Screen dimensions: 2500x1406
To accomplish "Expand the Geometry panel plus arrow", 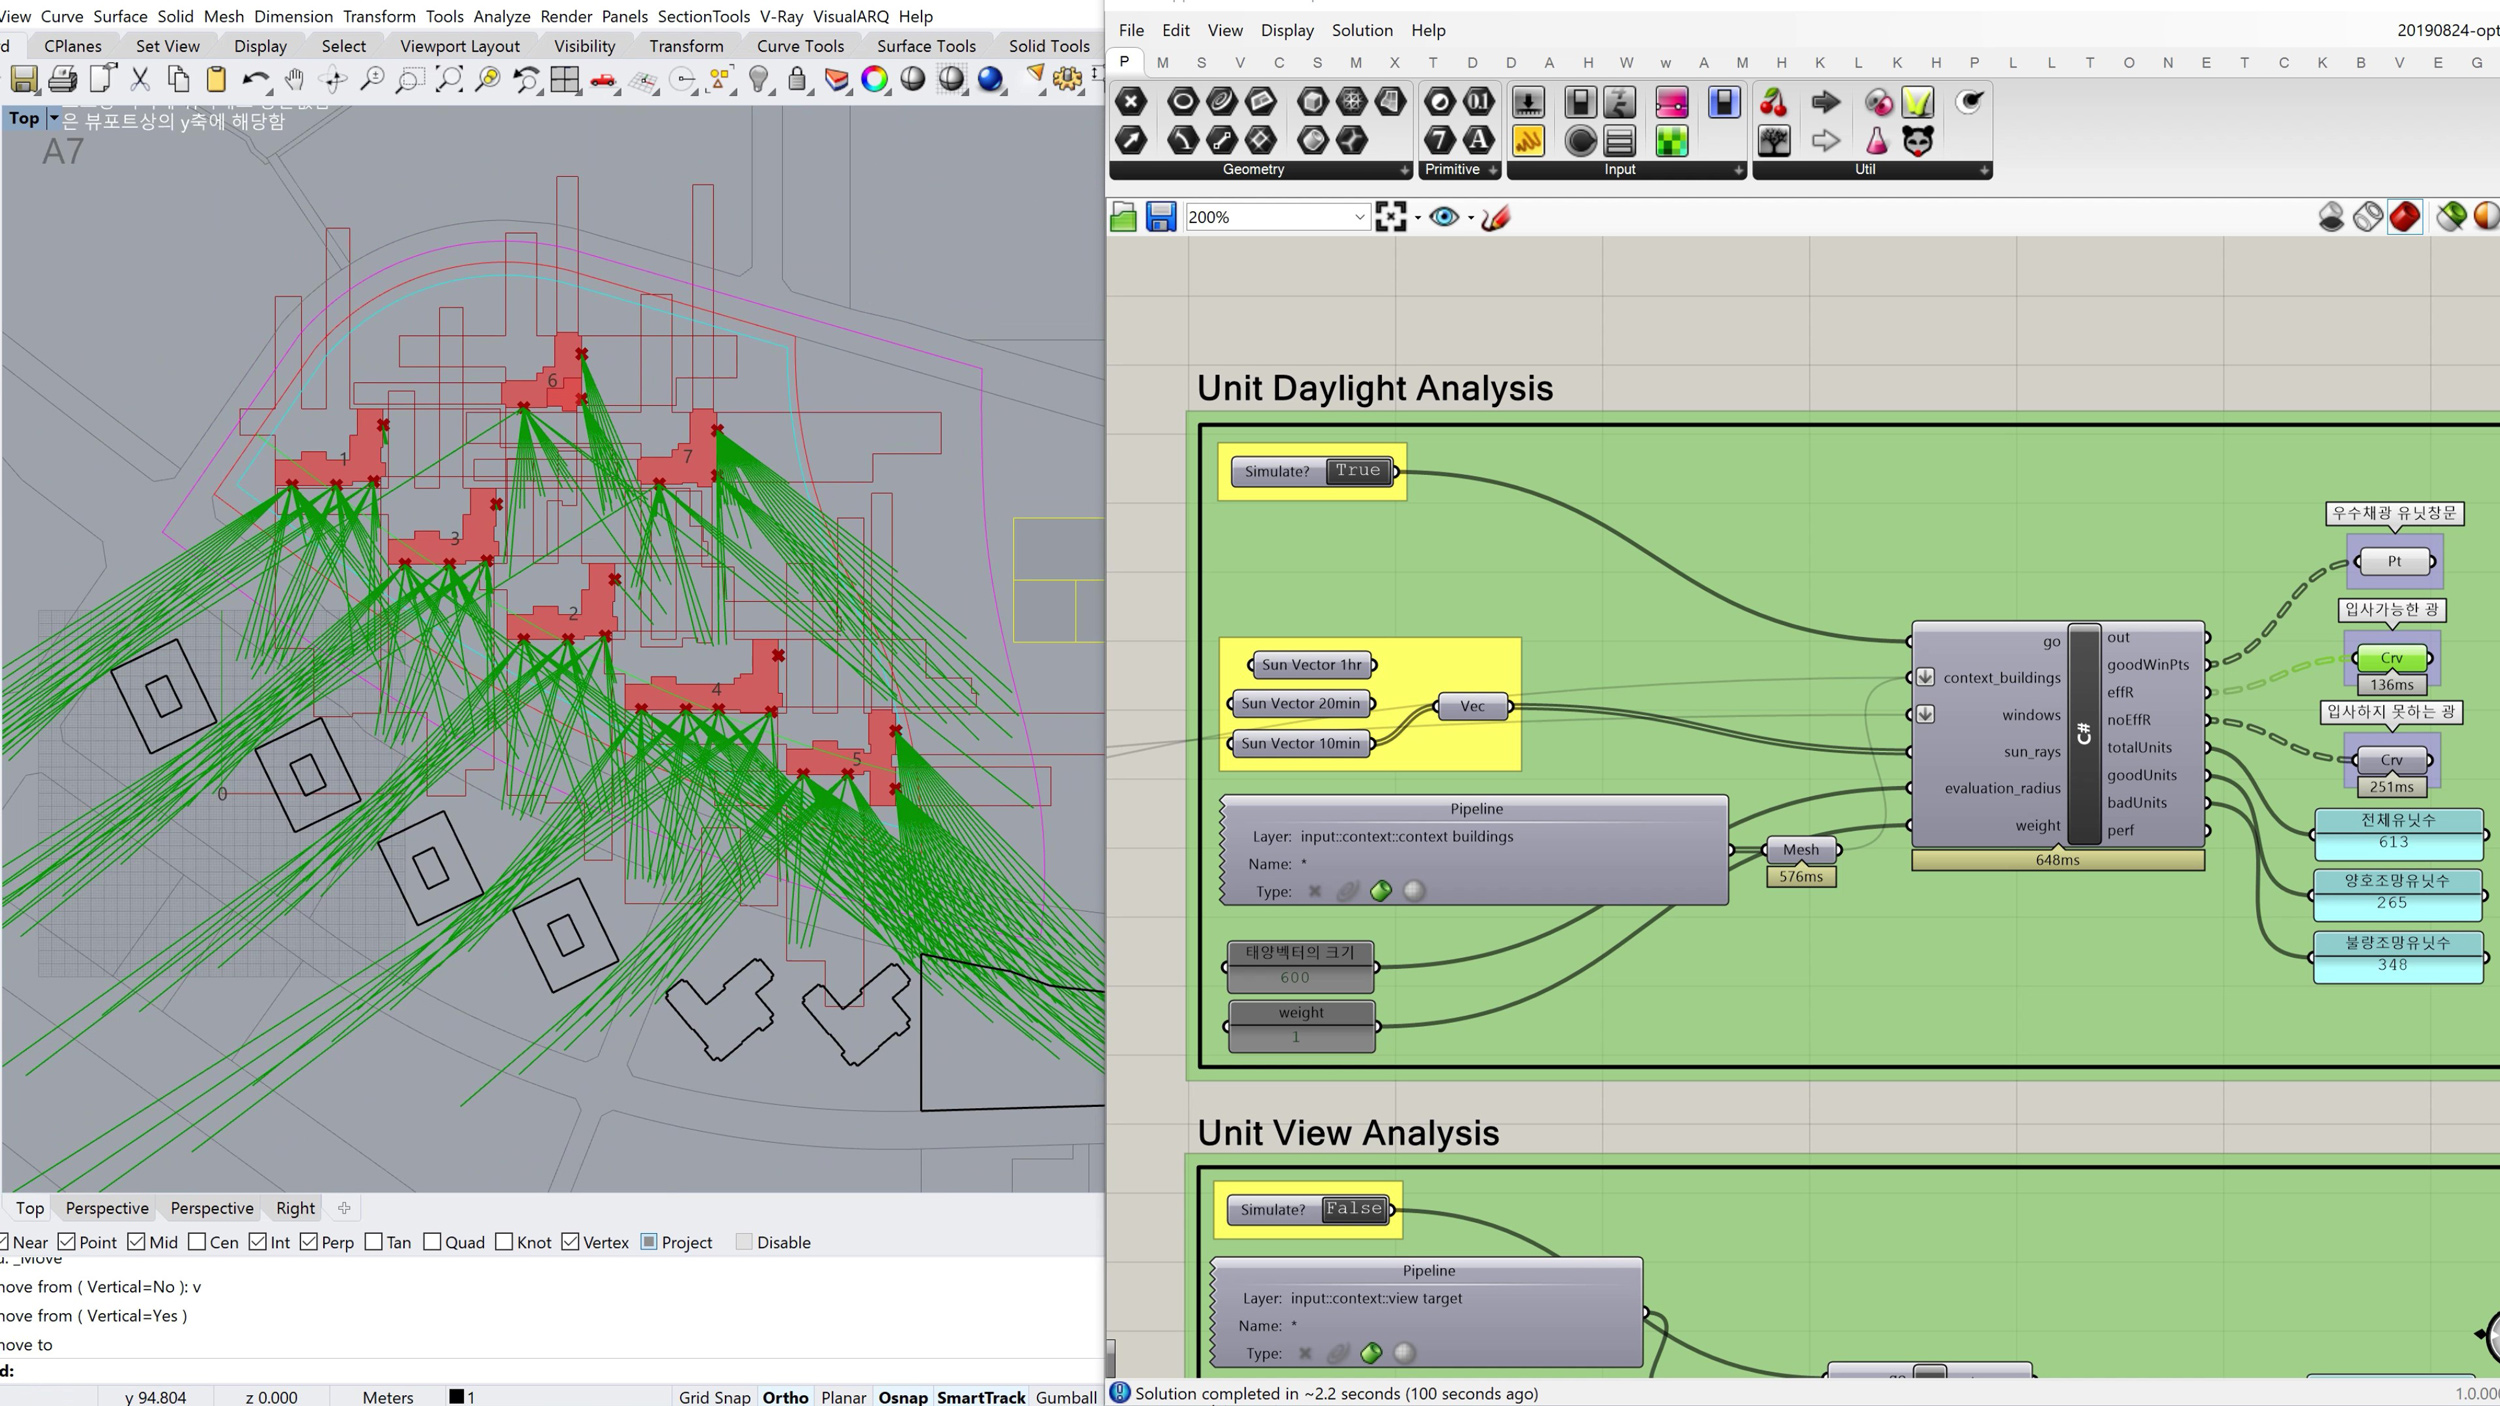I will 1404,171.
